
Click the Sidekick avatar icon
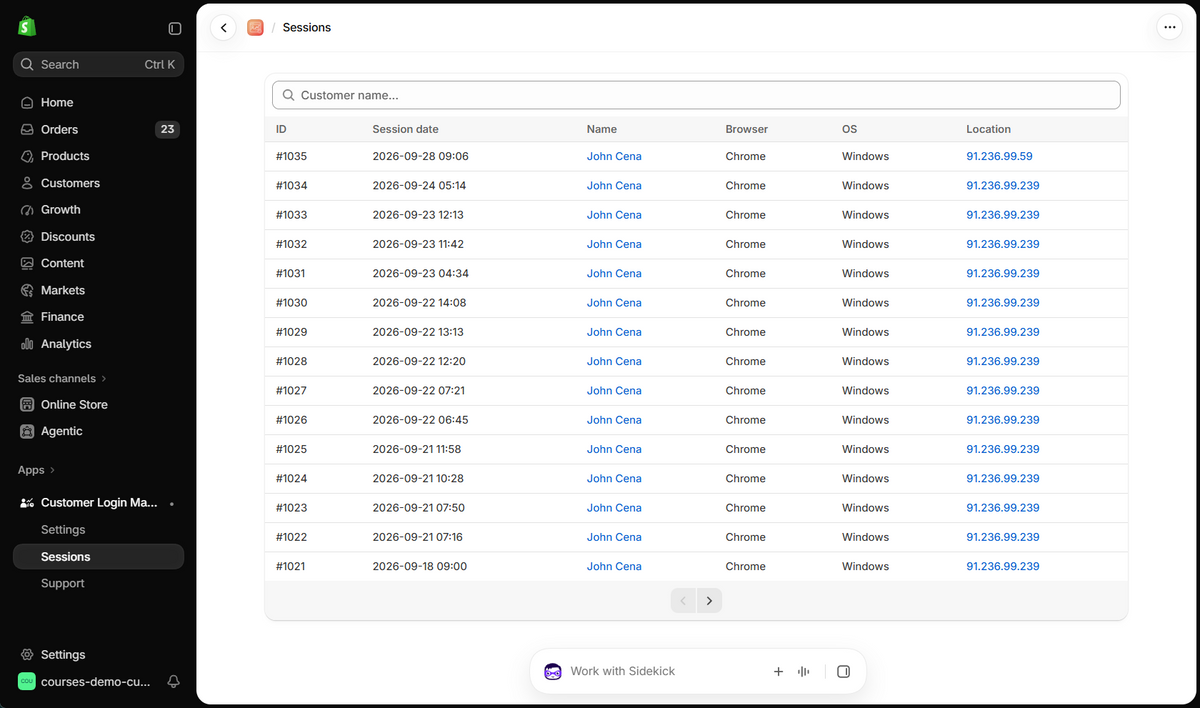[x=553, y=672]
